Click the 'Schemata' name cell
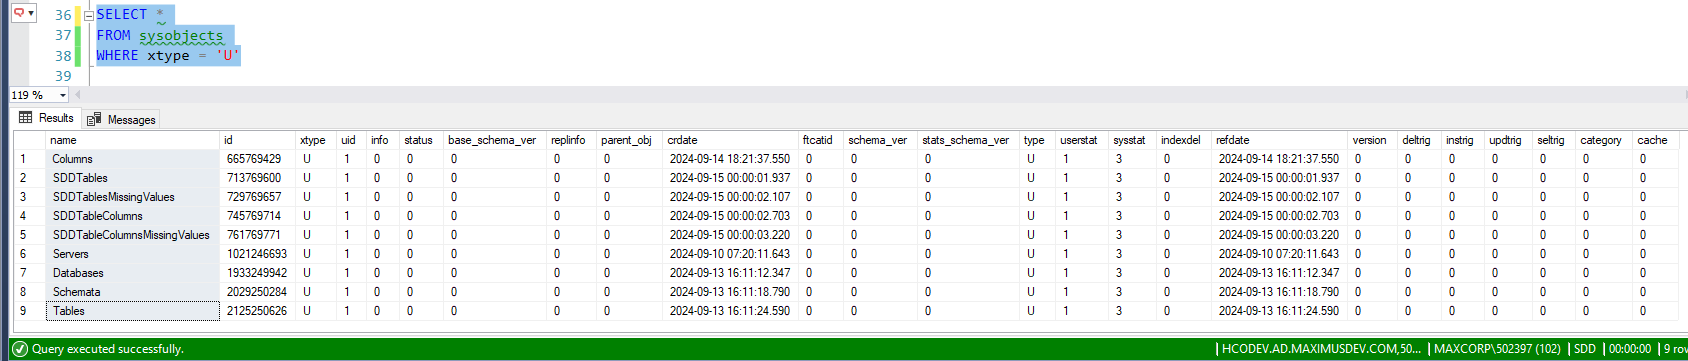 (x=132, y=292)
